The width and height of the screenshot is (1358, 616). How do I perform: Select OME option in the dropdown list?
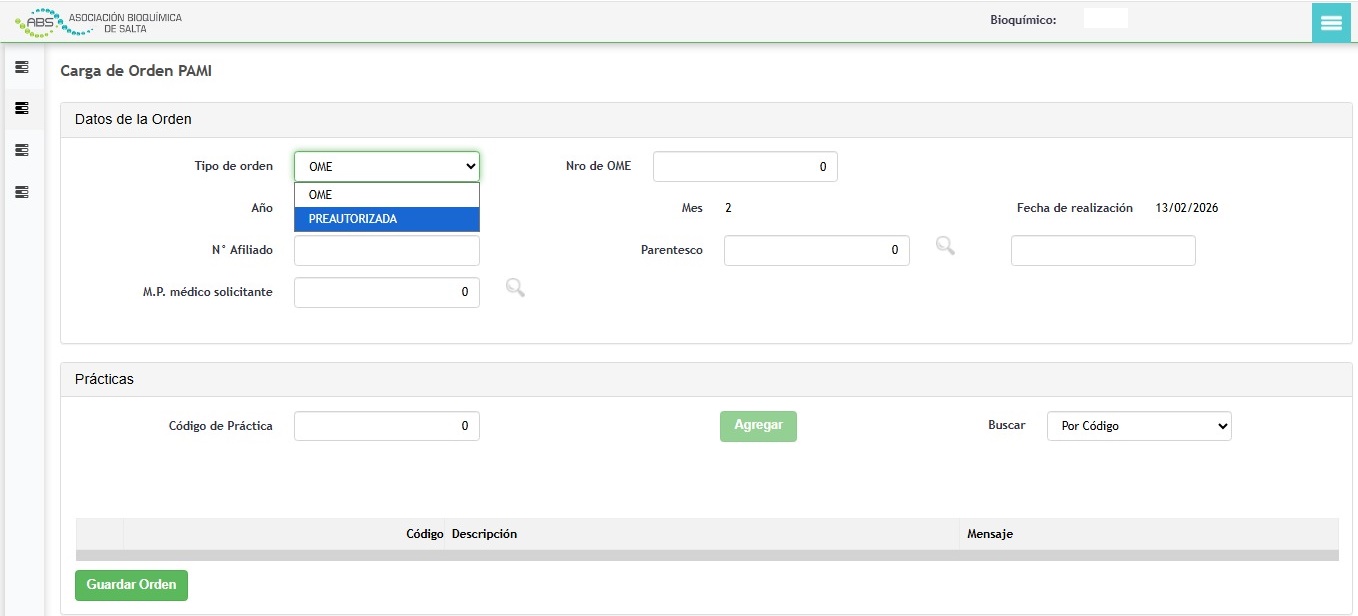coord(386,195)
